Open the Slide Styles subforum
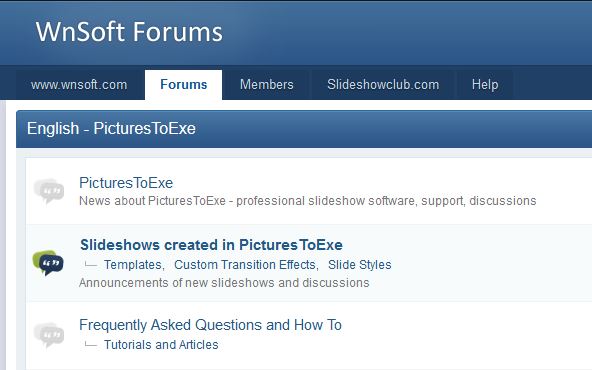This screenshot has height=370, width=592. (359, 265)
